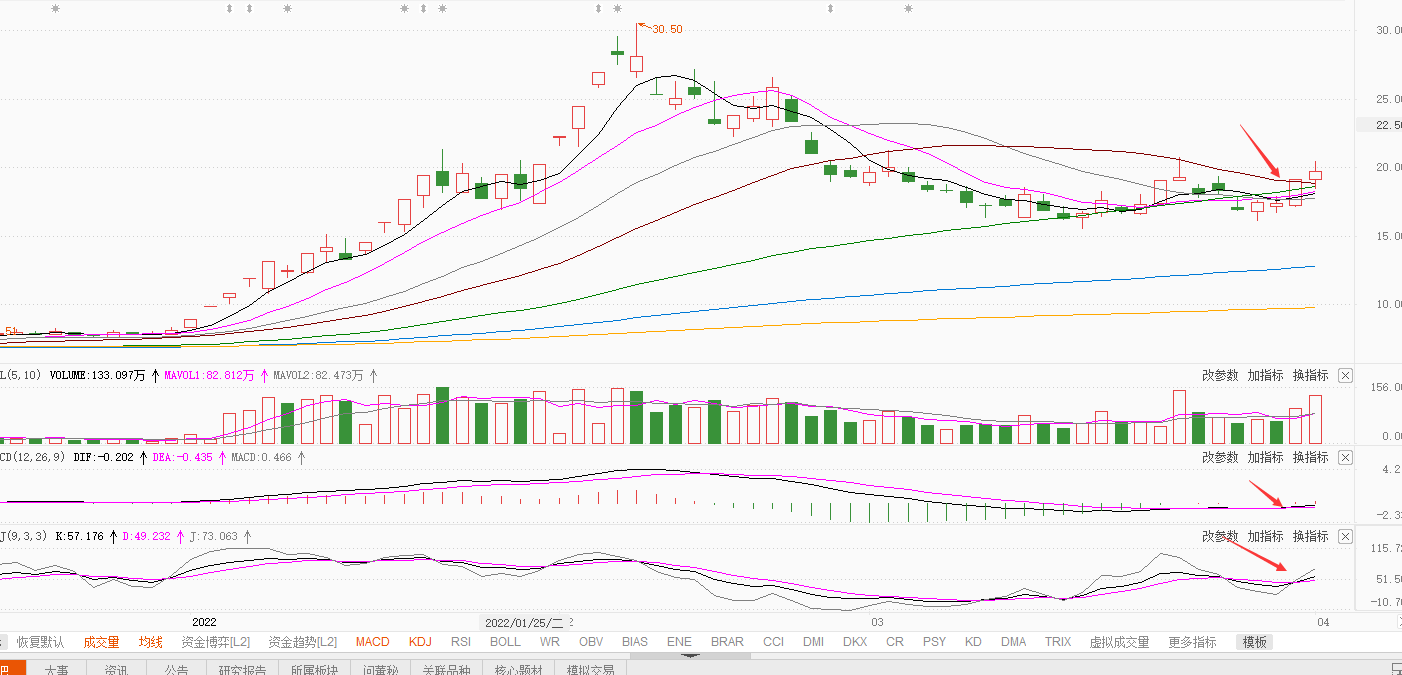Screen dimensions: 1402x675
Task: Close the volume indicator panel
Action: coord(1345,376)
